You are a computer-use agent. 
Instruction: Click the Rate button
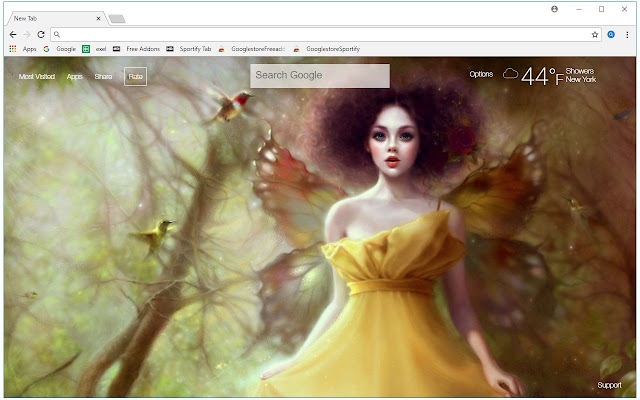pos(136,77)
